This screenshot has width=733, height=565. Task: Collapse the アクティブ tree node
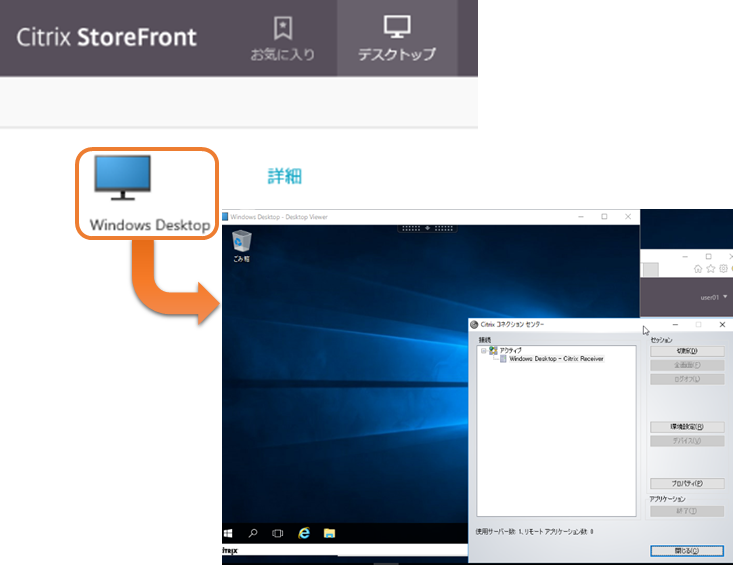(483, 350)
